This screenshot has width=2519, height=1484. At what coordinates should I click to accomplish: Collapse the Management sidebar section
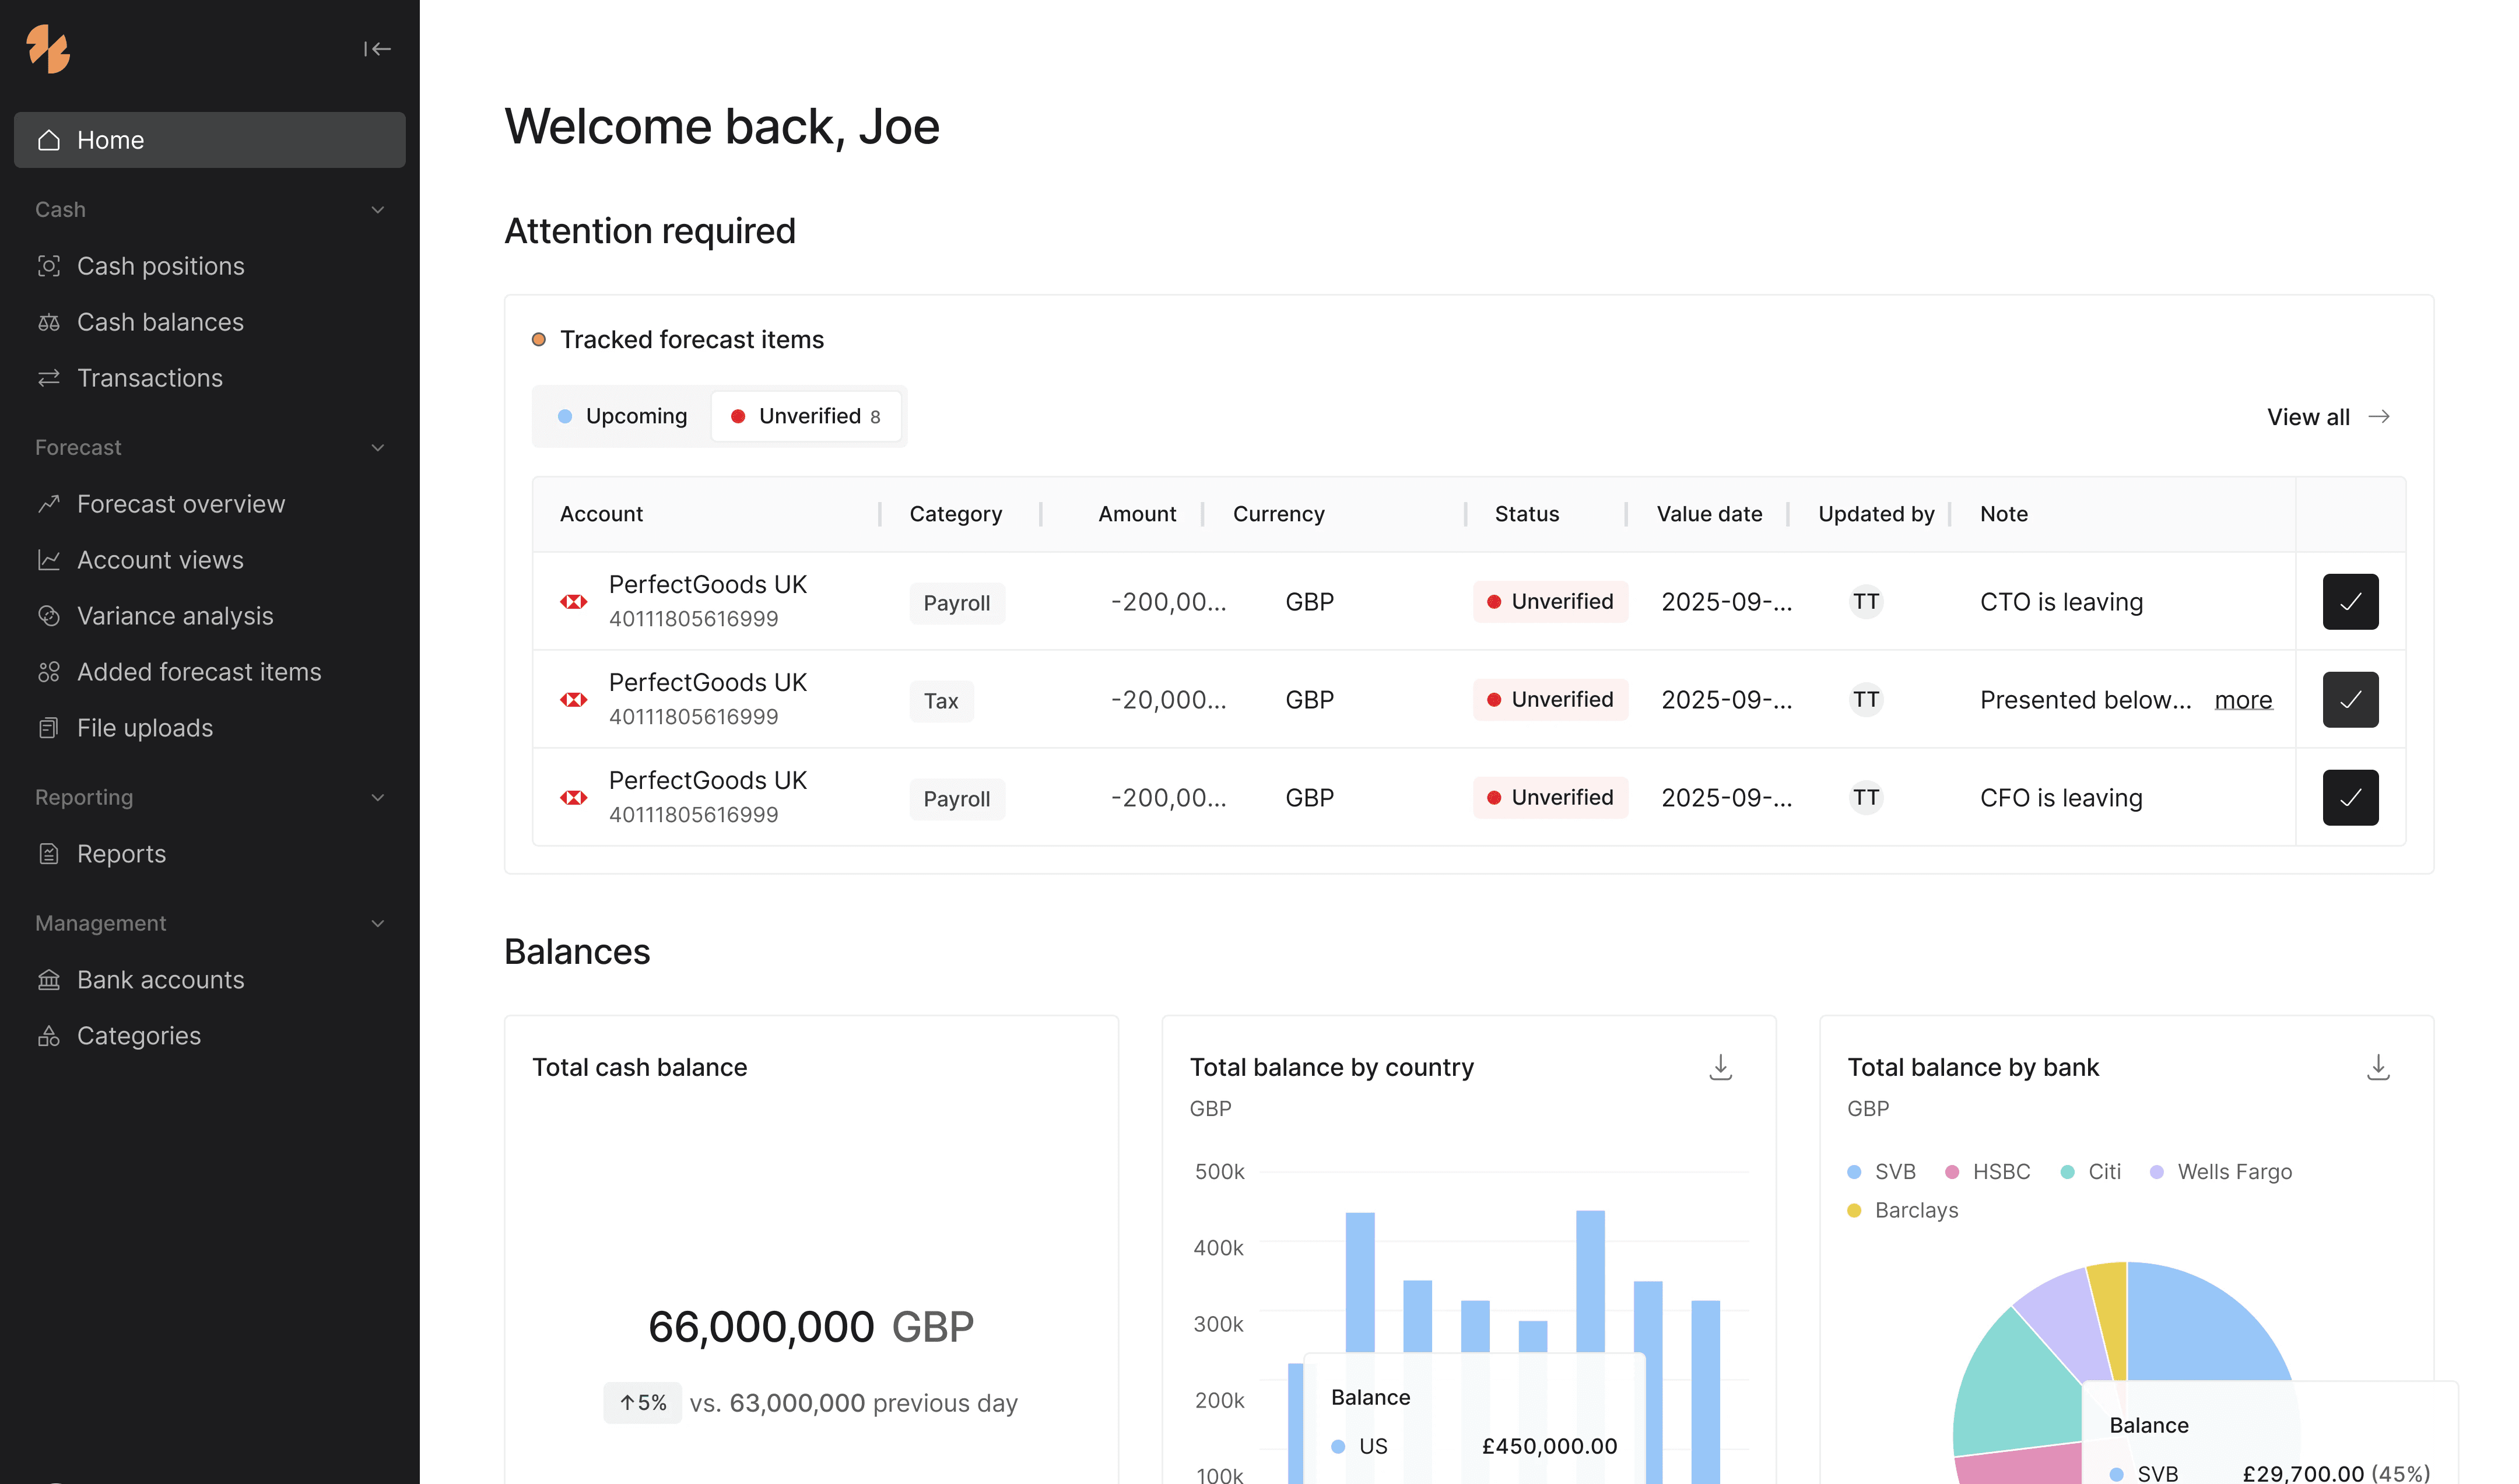pyautogui.click(x=378, y=924)
